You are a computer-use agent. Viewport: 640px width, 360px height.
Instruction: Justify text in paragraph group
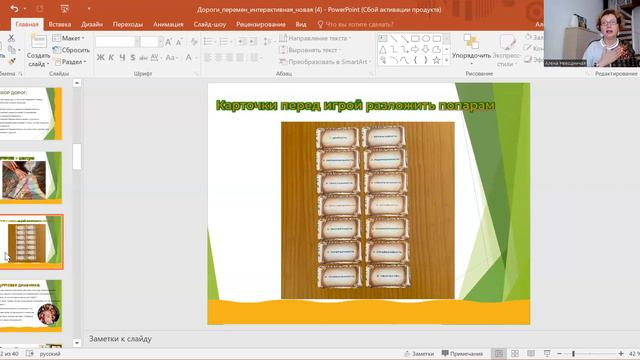(x=240, y=58)
